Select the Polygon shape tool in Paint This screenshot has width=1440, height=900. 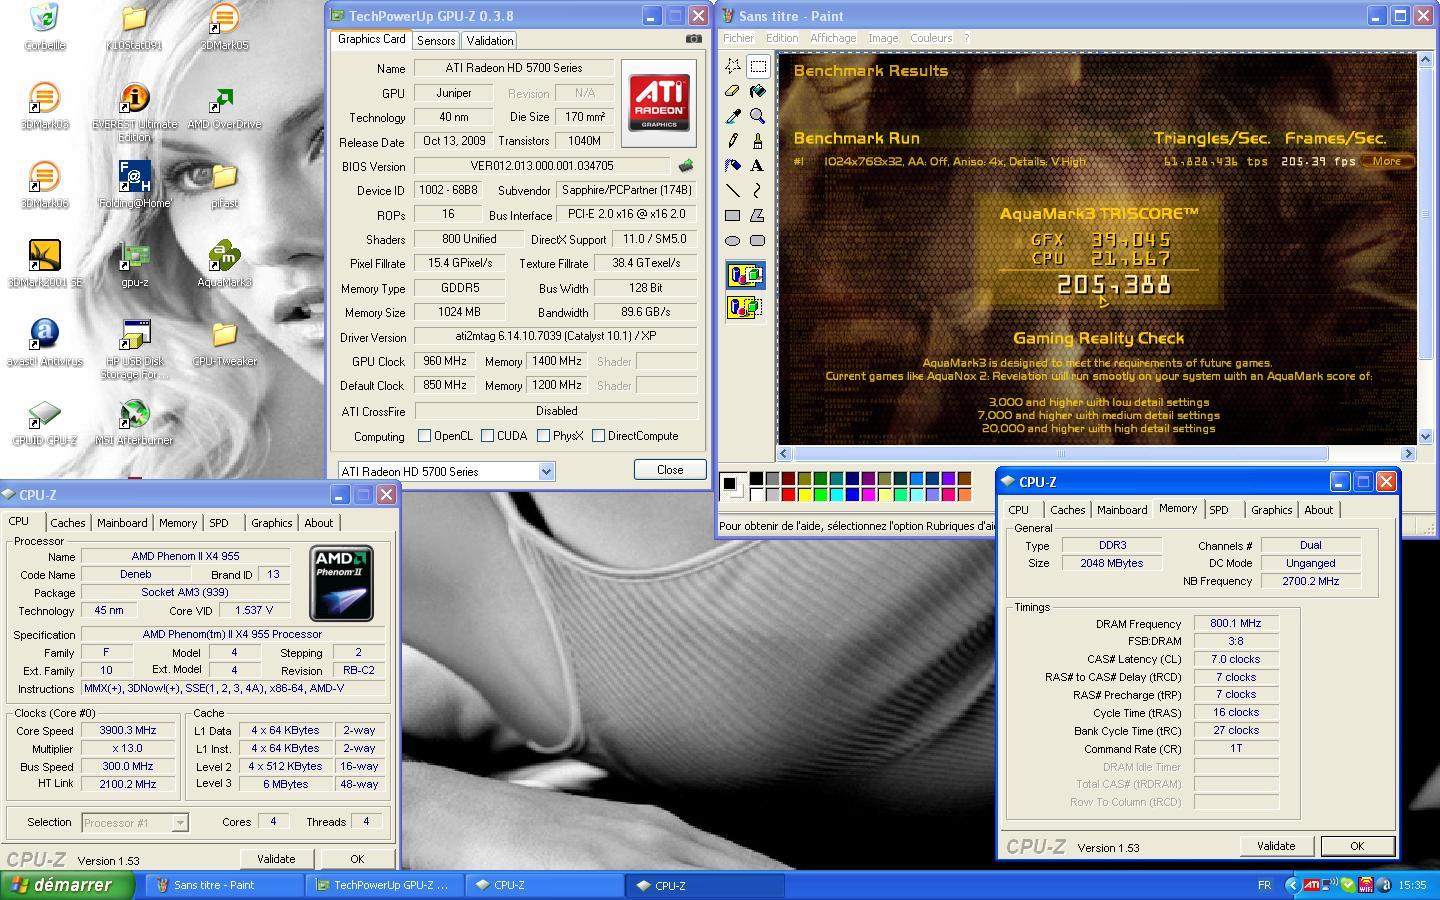point(757,215)
